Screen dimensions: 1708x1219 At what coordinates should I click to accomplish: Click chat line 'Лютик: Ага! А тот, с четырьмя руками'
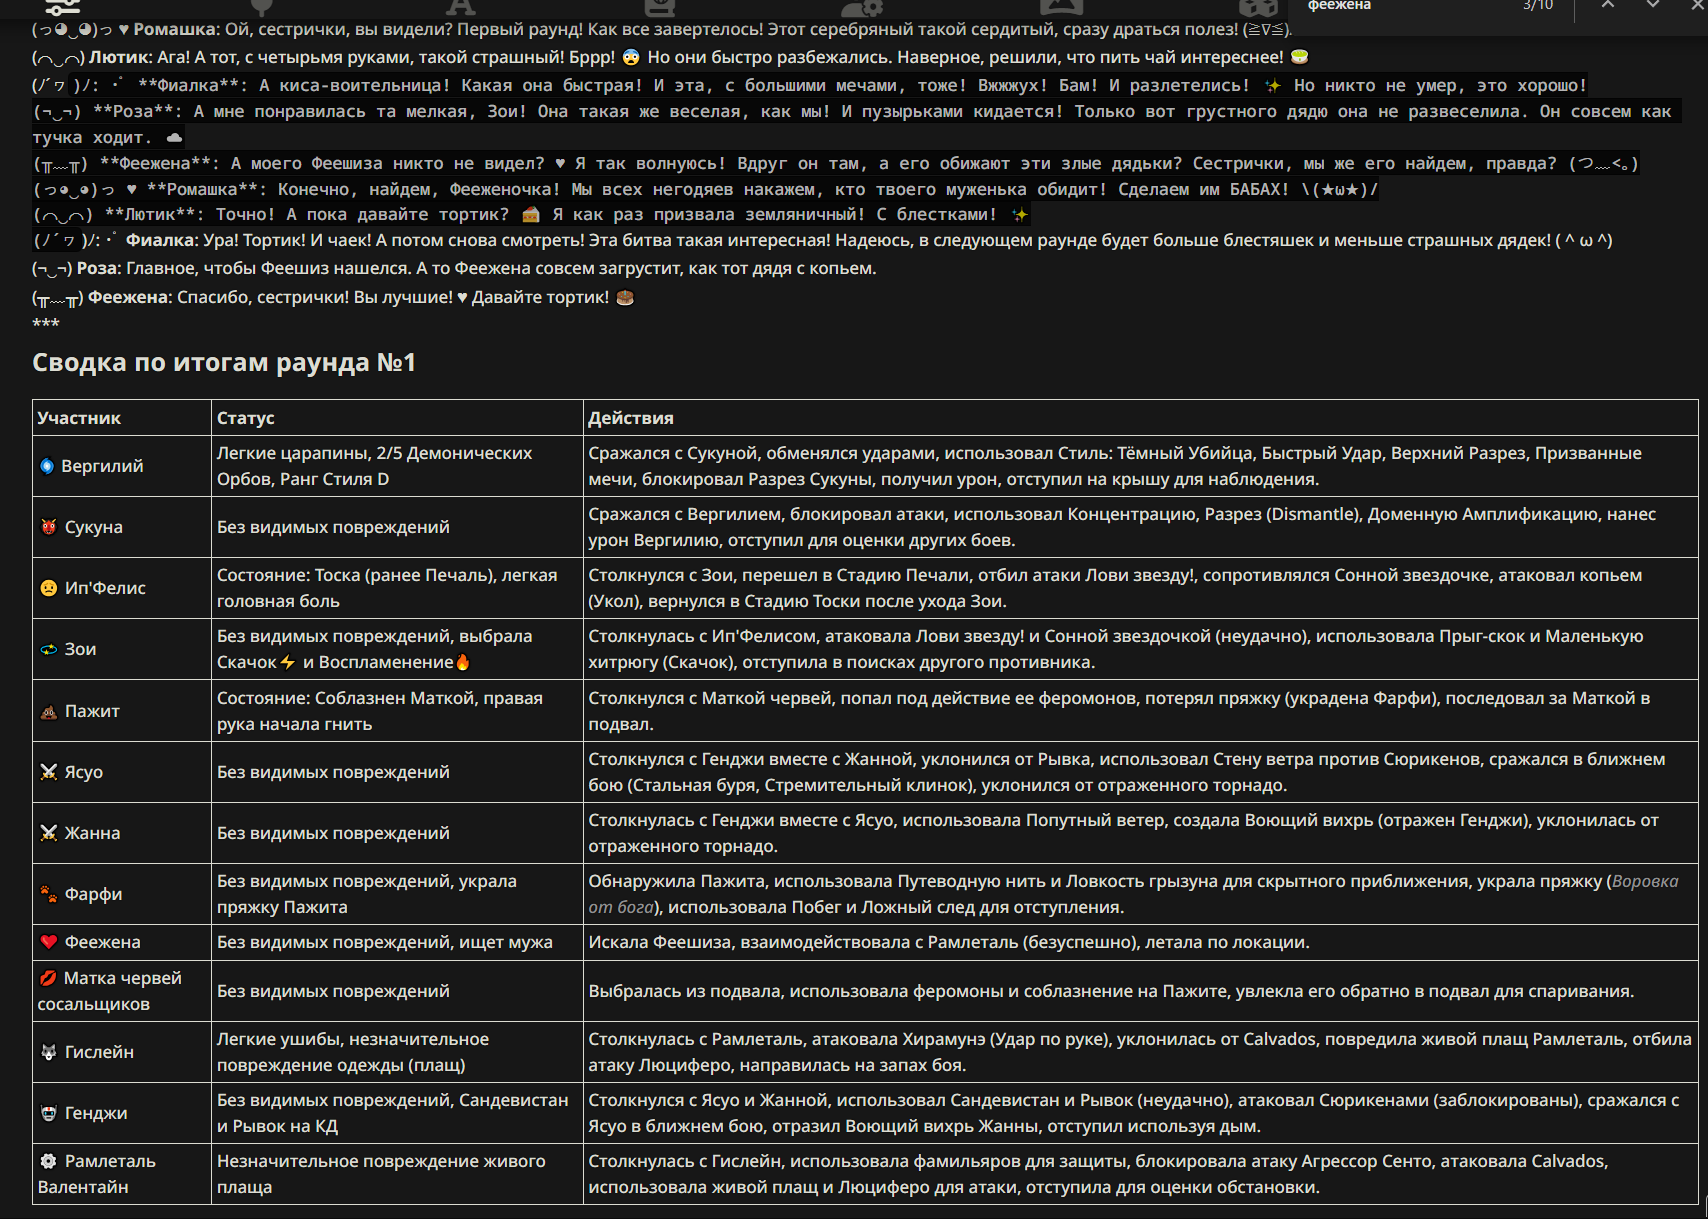[x=671, y=57]
